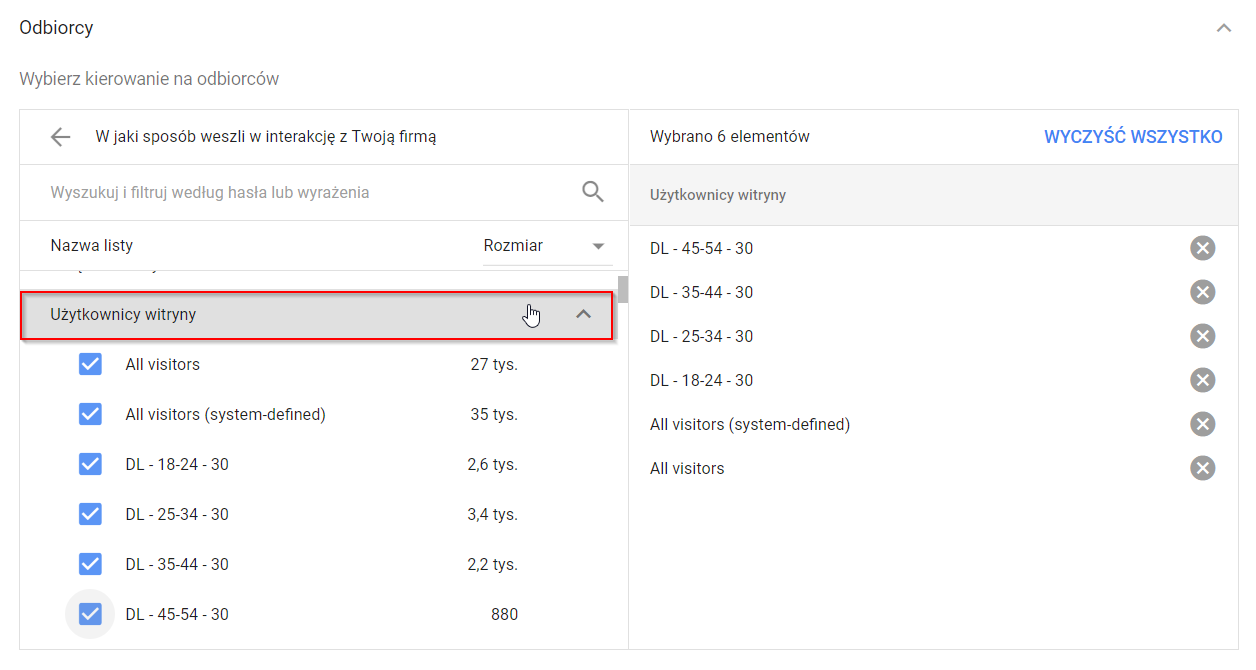
Task: Collapse the Użytkownicy witryny group
Action: [584, 315]
